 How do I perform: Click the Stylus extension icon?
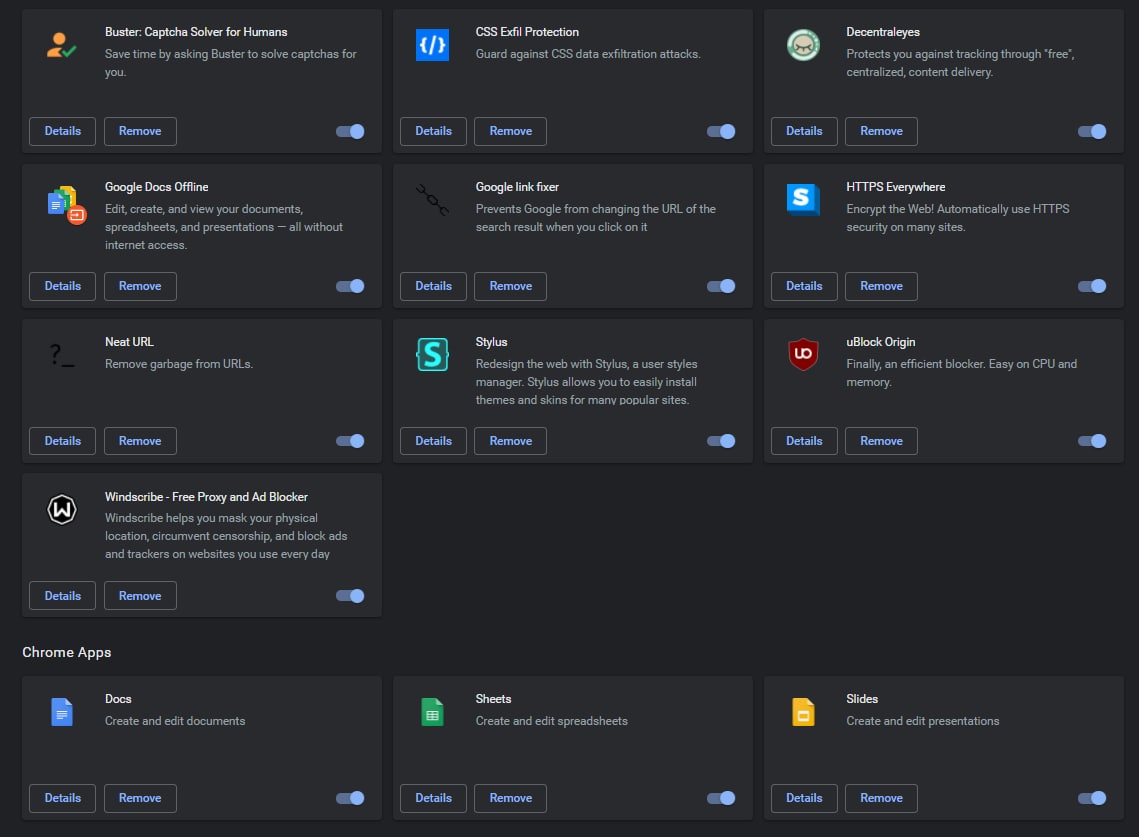pos(432,355)
